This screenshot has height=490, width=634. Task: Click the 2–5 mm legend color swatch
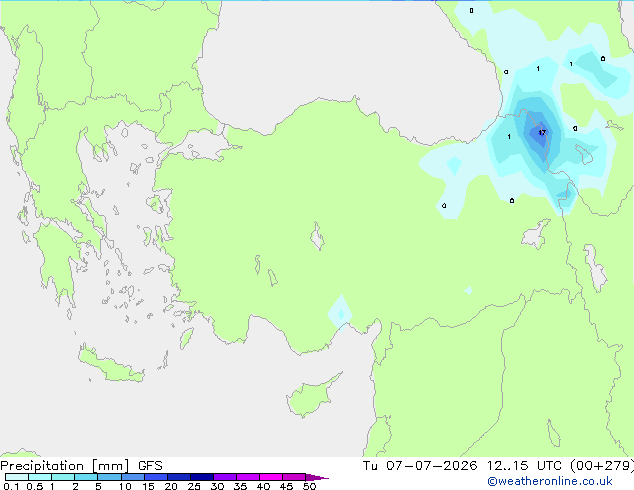click(x=86, y=477)
